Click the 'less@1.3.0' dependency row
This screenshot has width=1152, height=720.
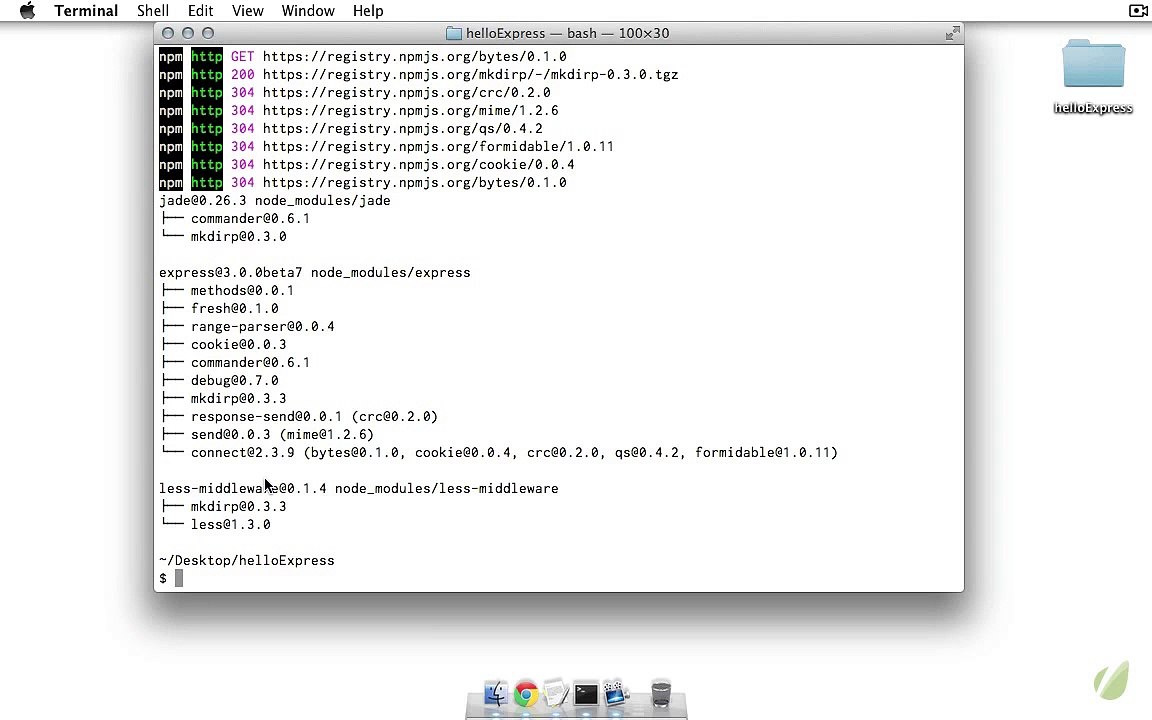231,525
